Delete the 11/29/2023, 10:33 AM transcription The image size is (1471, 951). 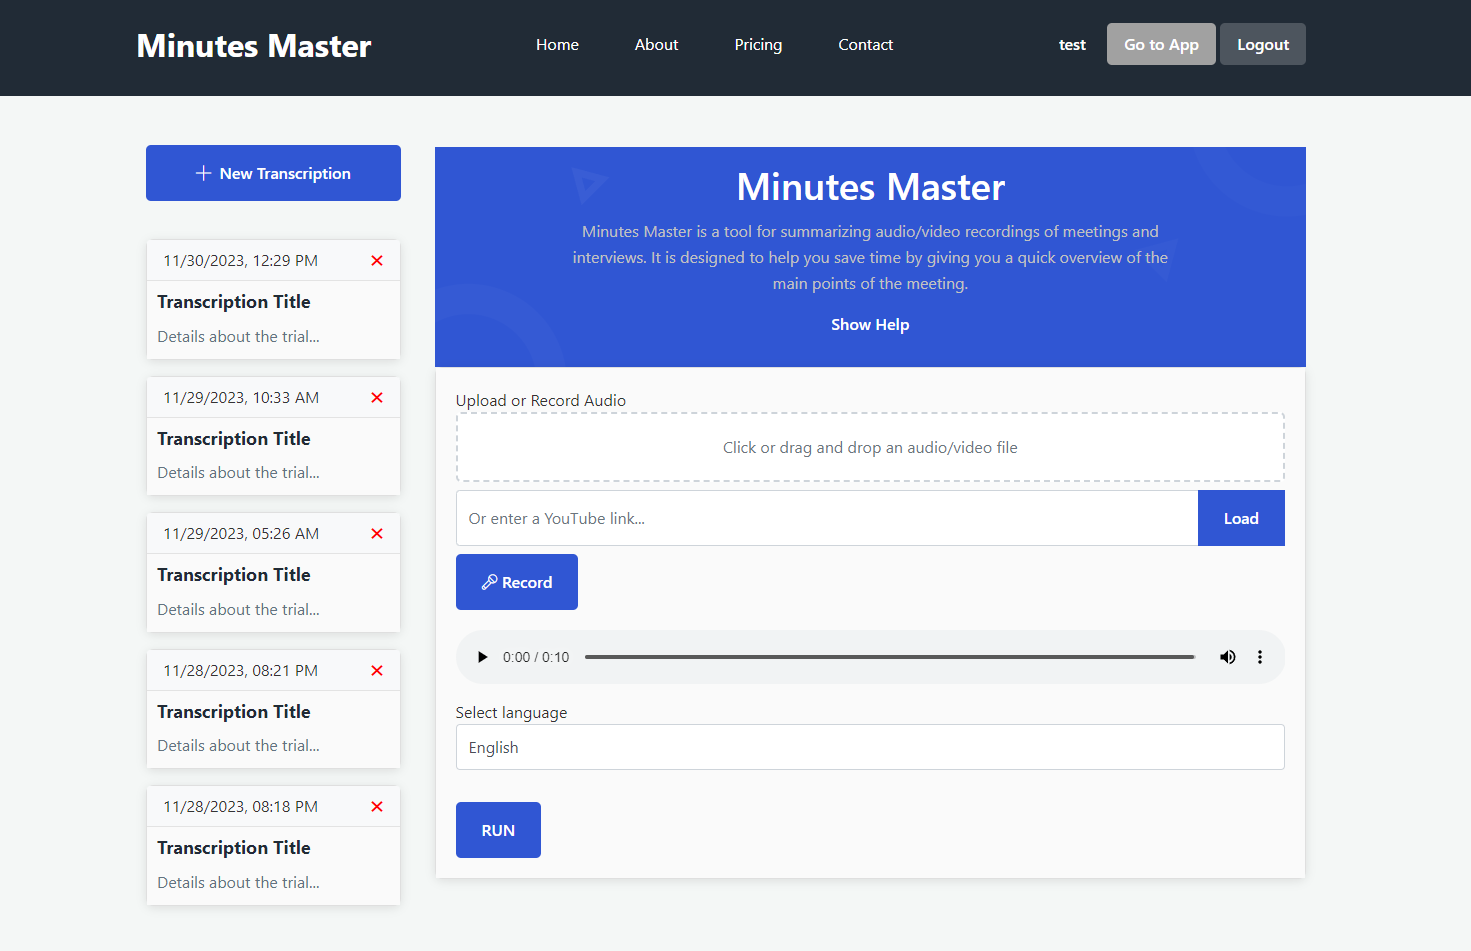(x=377, y=398)
